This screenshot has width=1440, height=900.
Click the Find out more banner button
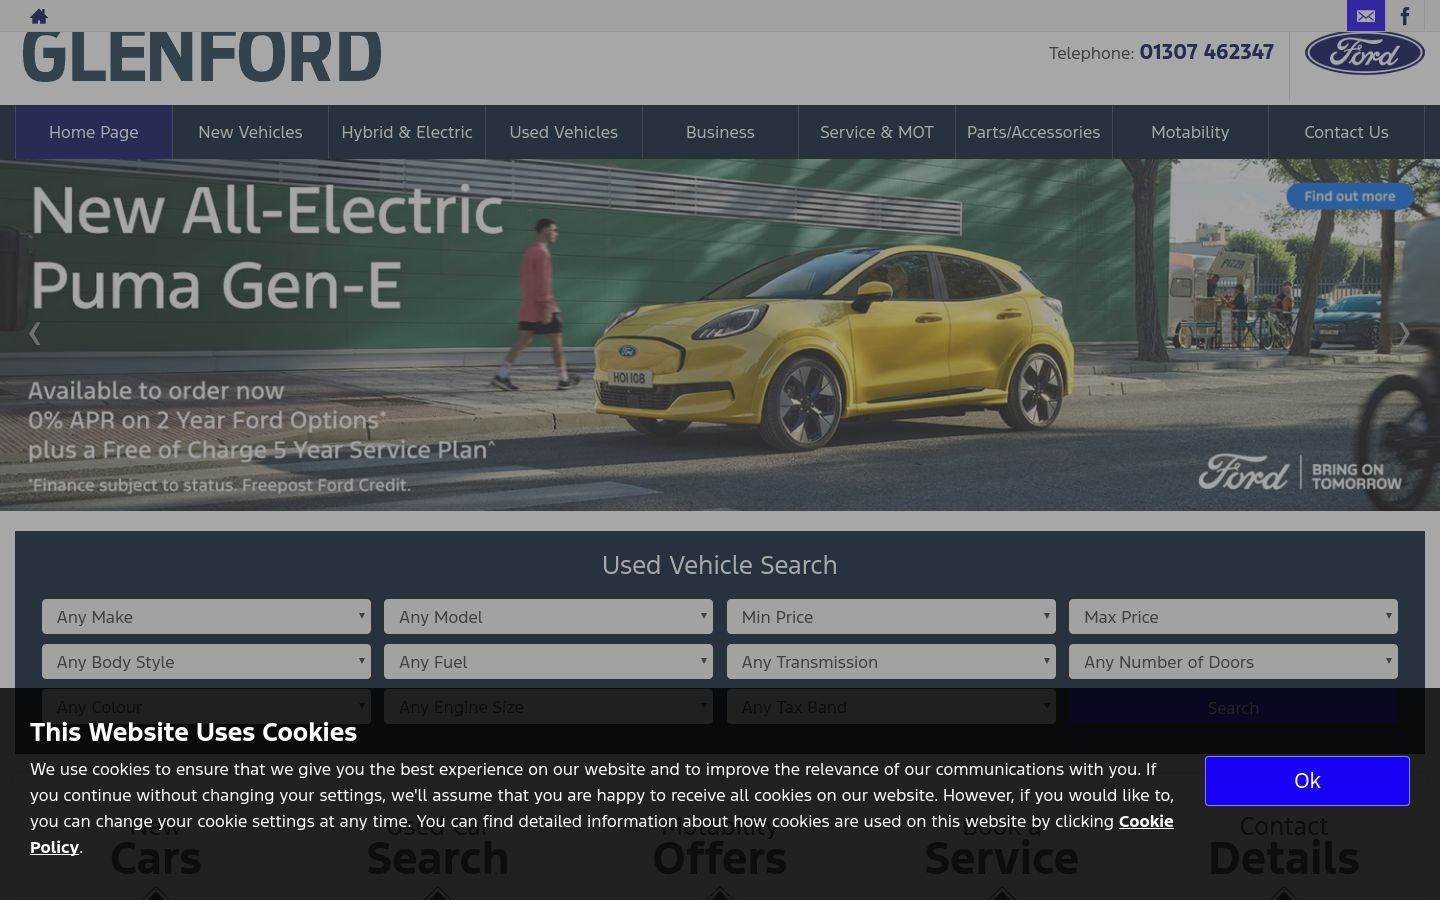pos(1349,196)
